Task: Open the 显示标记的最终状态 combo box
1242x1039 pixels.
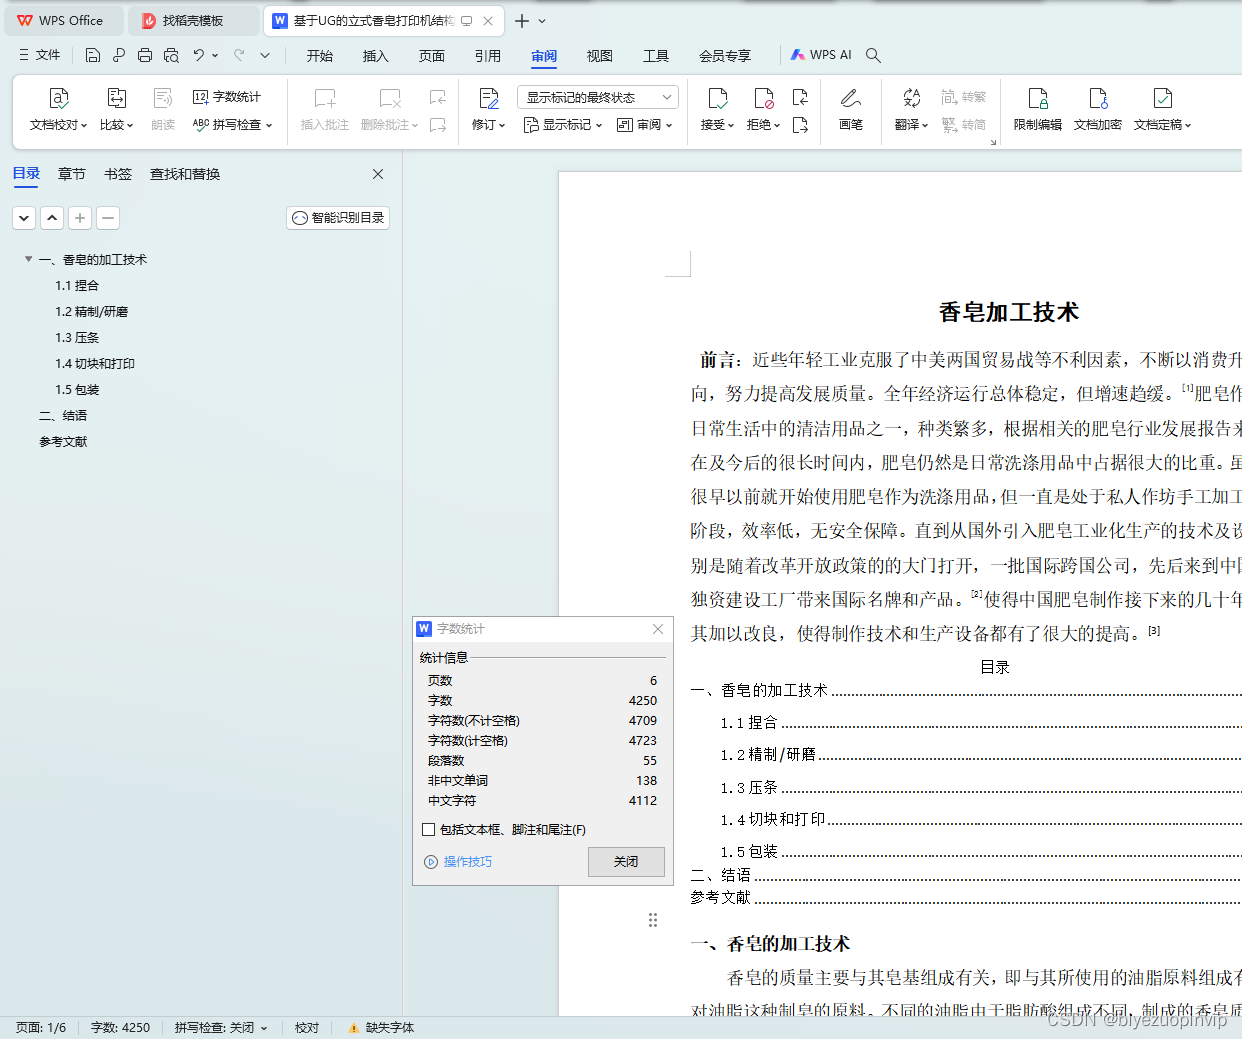Action: click(x=598, y=97)
